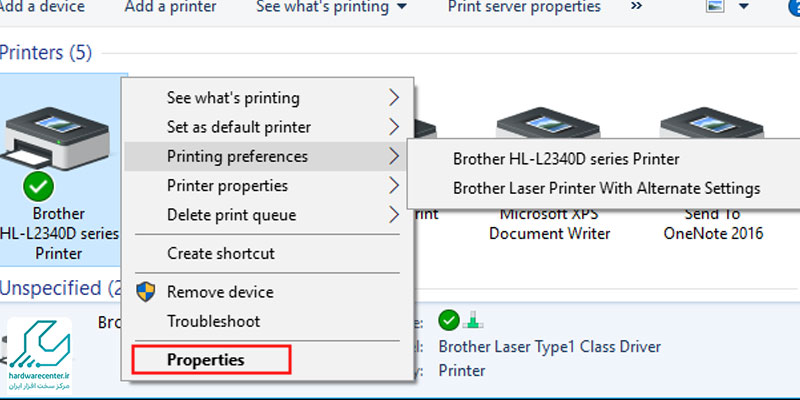Choose Brother Laser Printer With Alternate Settings
The height and width of the screenshot is (400, 800).
click(x=606, y=188)
